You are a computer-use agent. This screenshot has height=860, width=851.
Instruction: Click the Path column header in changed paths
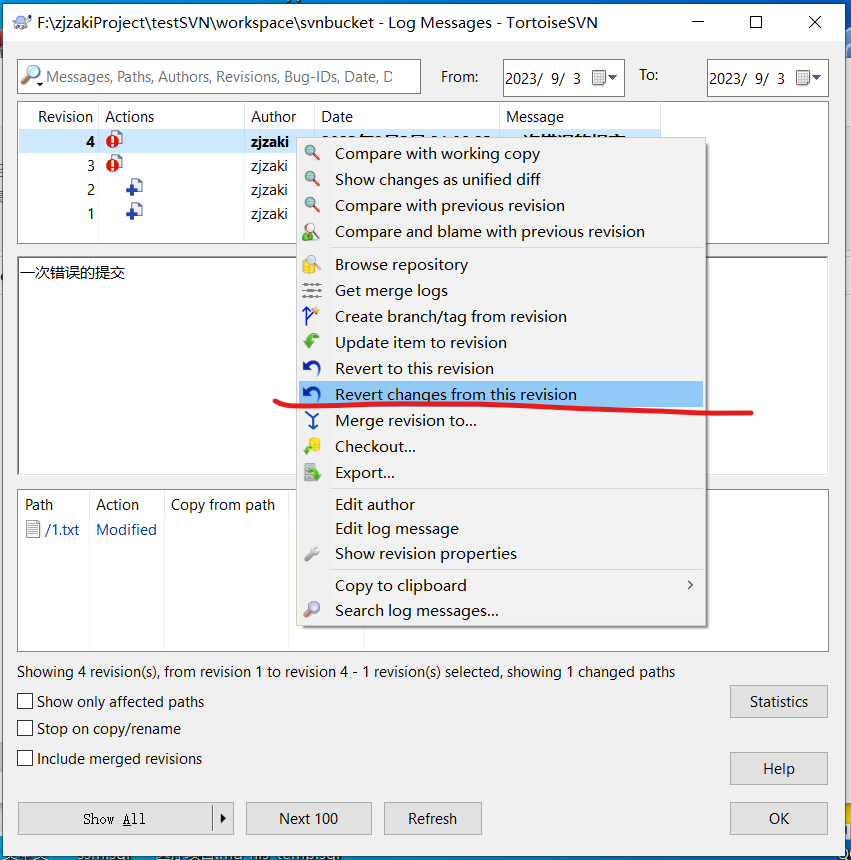54,505
